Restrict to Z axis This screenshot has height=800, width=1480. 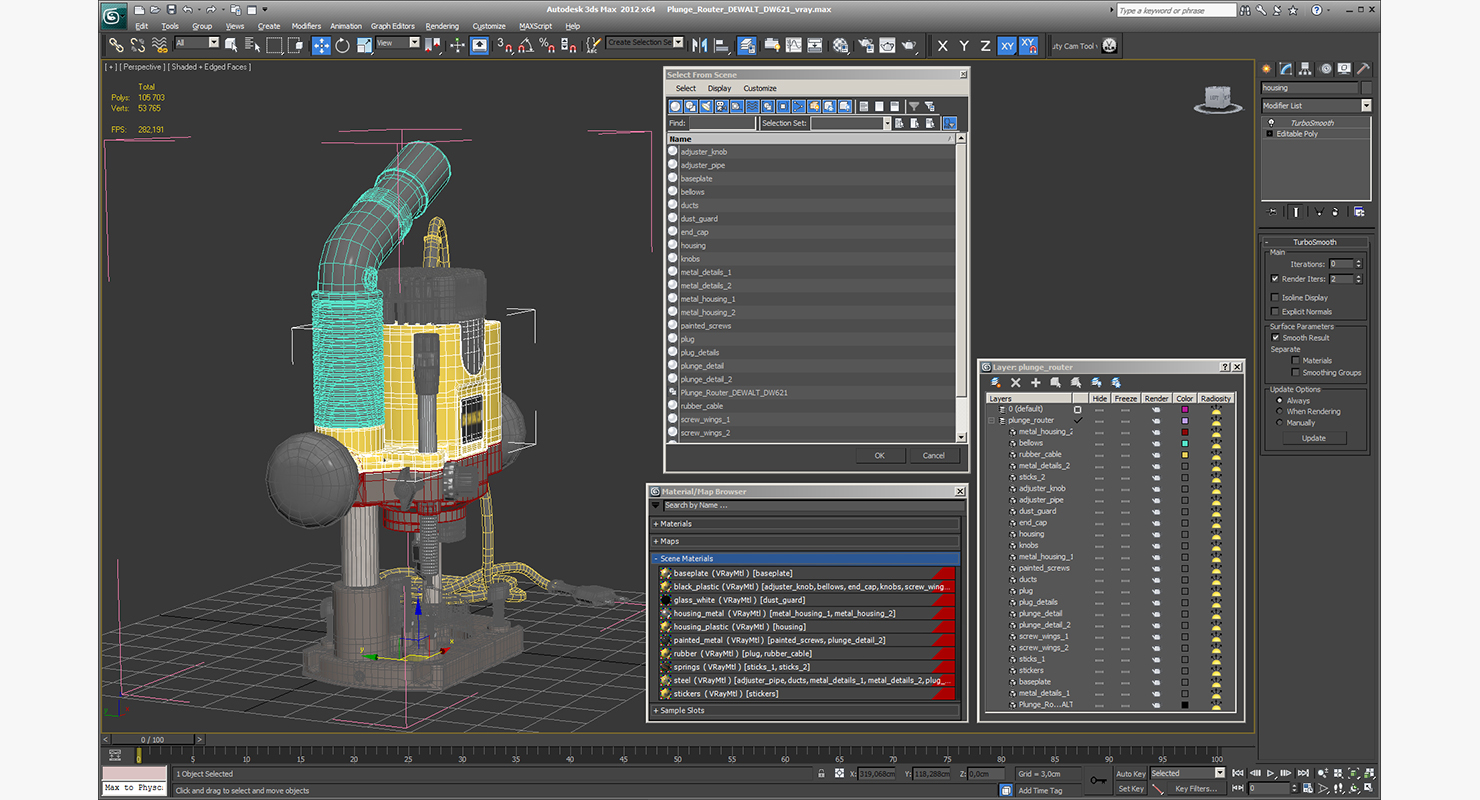(x=985, y=46)
